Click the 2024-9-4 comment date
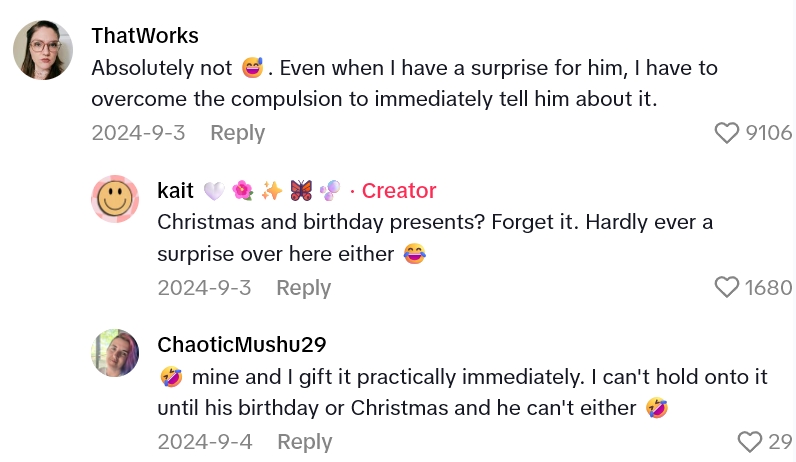The height and width of the screenshot is (462, 796). point(204,442)
